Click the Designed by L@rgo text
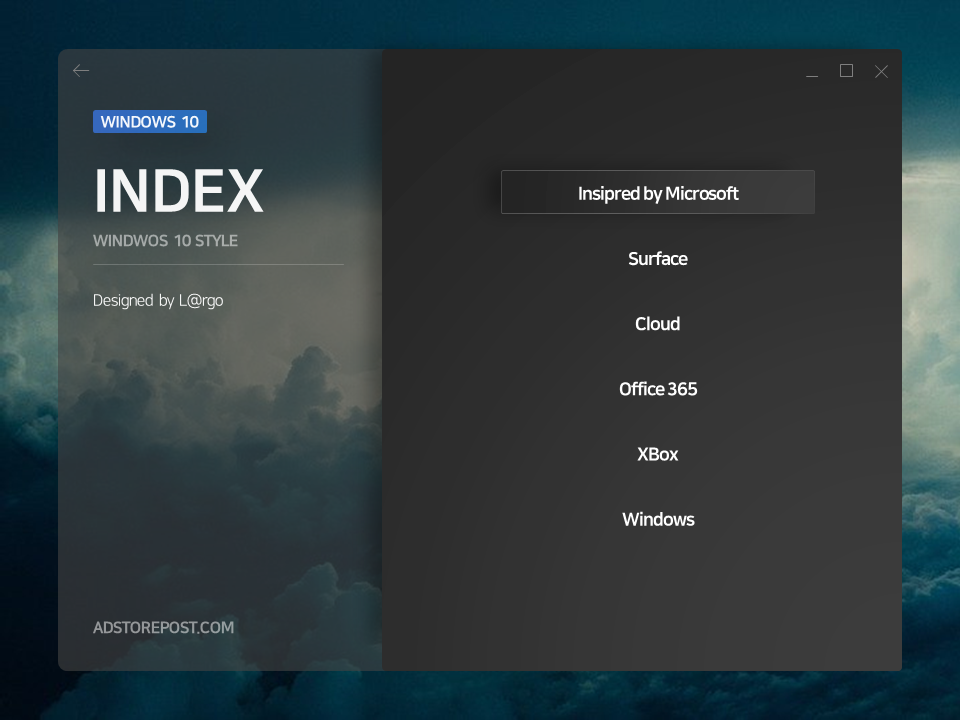Image resolution: width=960 pixels, height=720 pixels. (158, 301)
